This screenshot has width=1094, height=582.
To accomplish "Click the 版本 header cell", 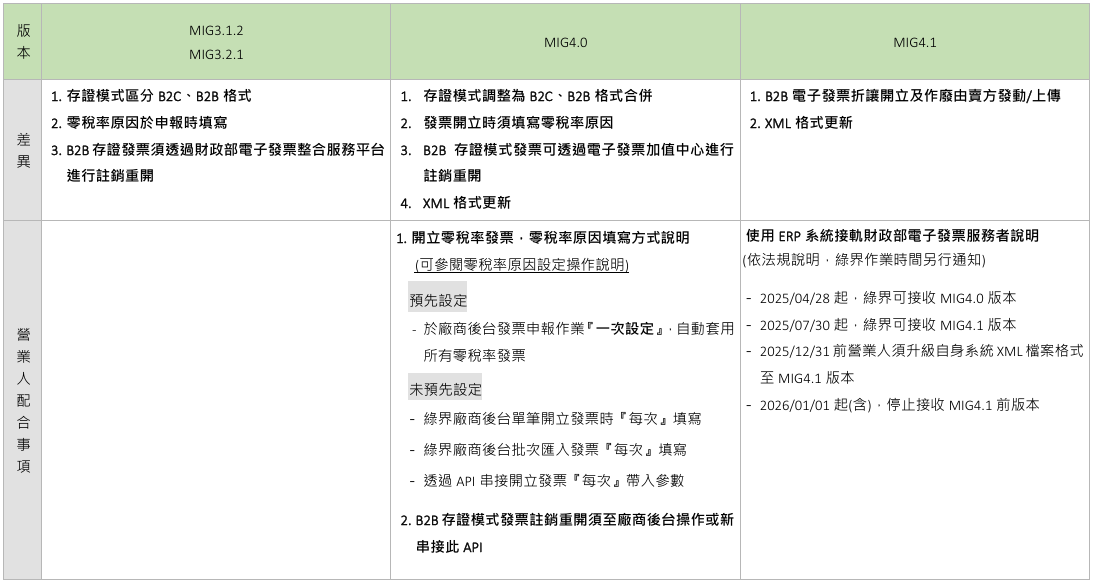I will tap(22, 41).
